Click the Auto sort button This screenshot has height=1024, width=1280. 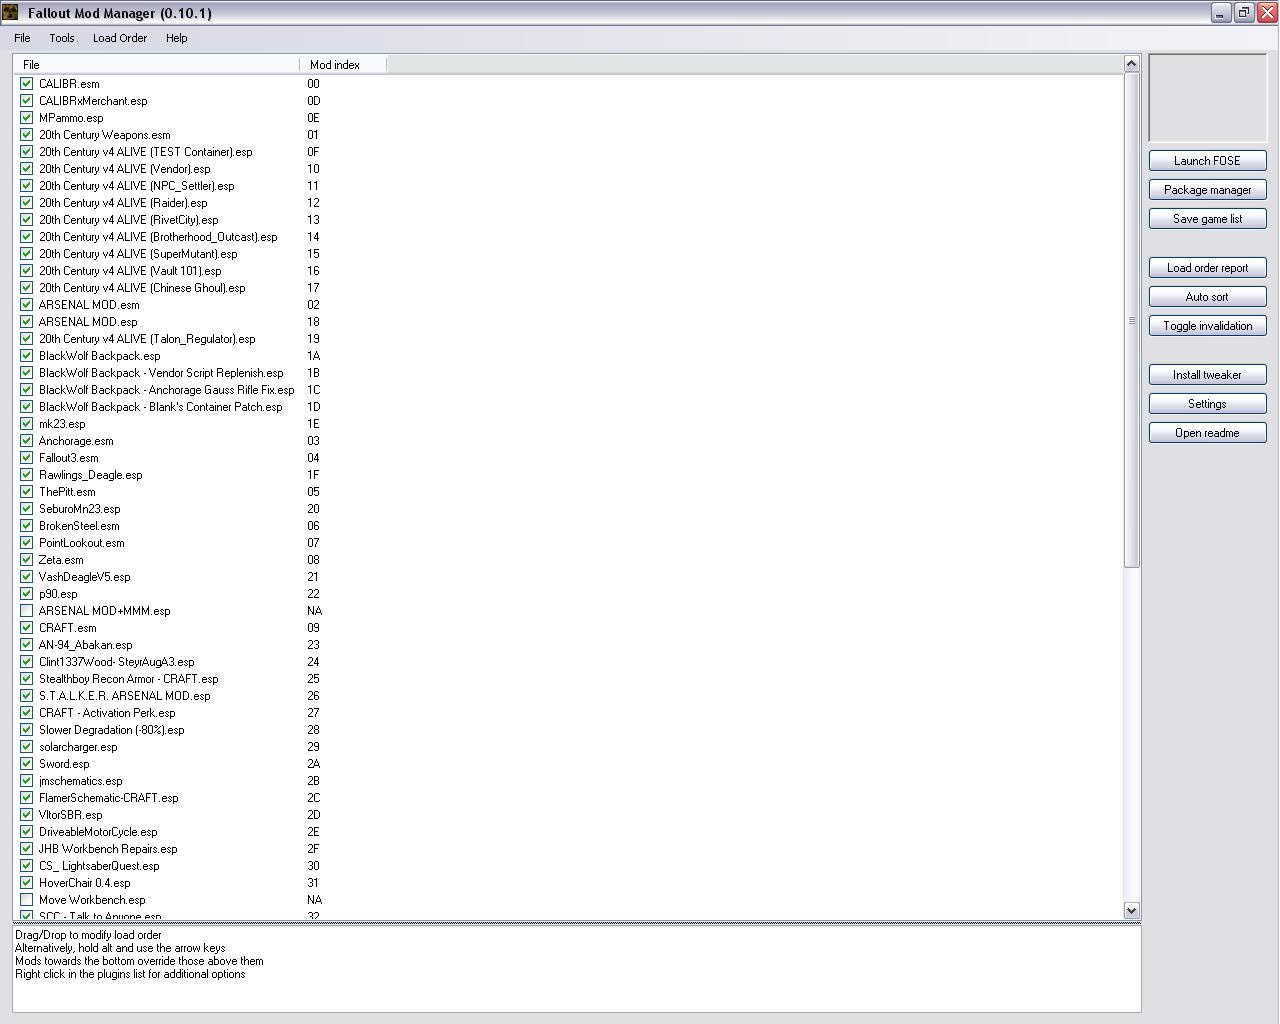pyautogui.click(x=1207, y=297)
